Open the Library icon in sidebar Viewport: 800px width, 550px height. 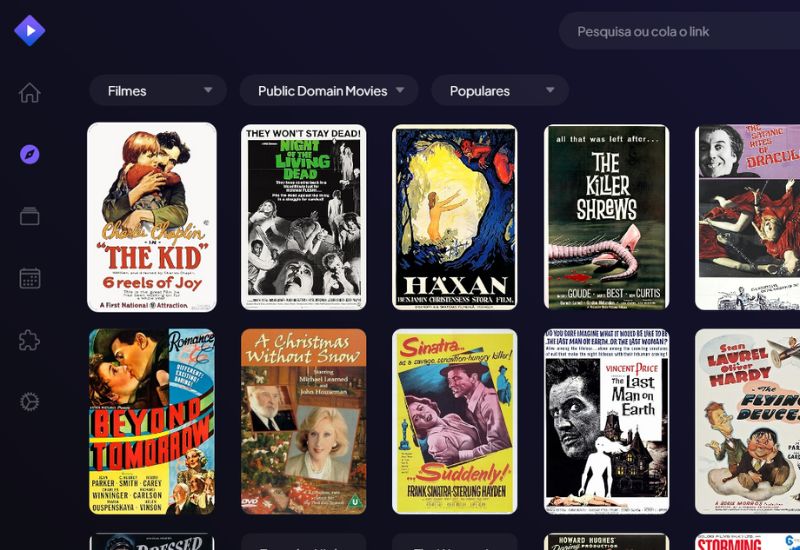pos(30,216)
